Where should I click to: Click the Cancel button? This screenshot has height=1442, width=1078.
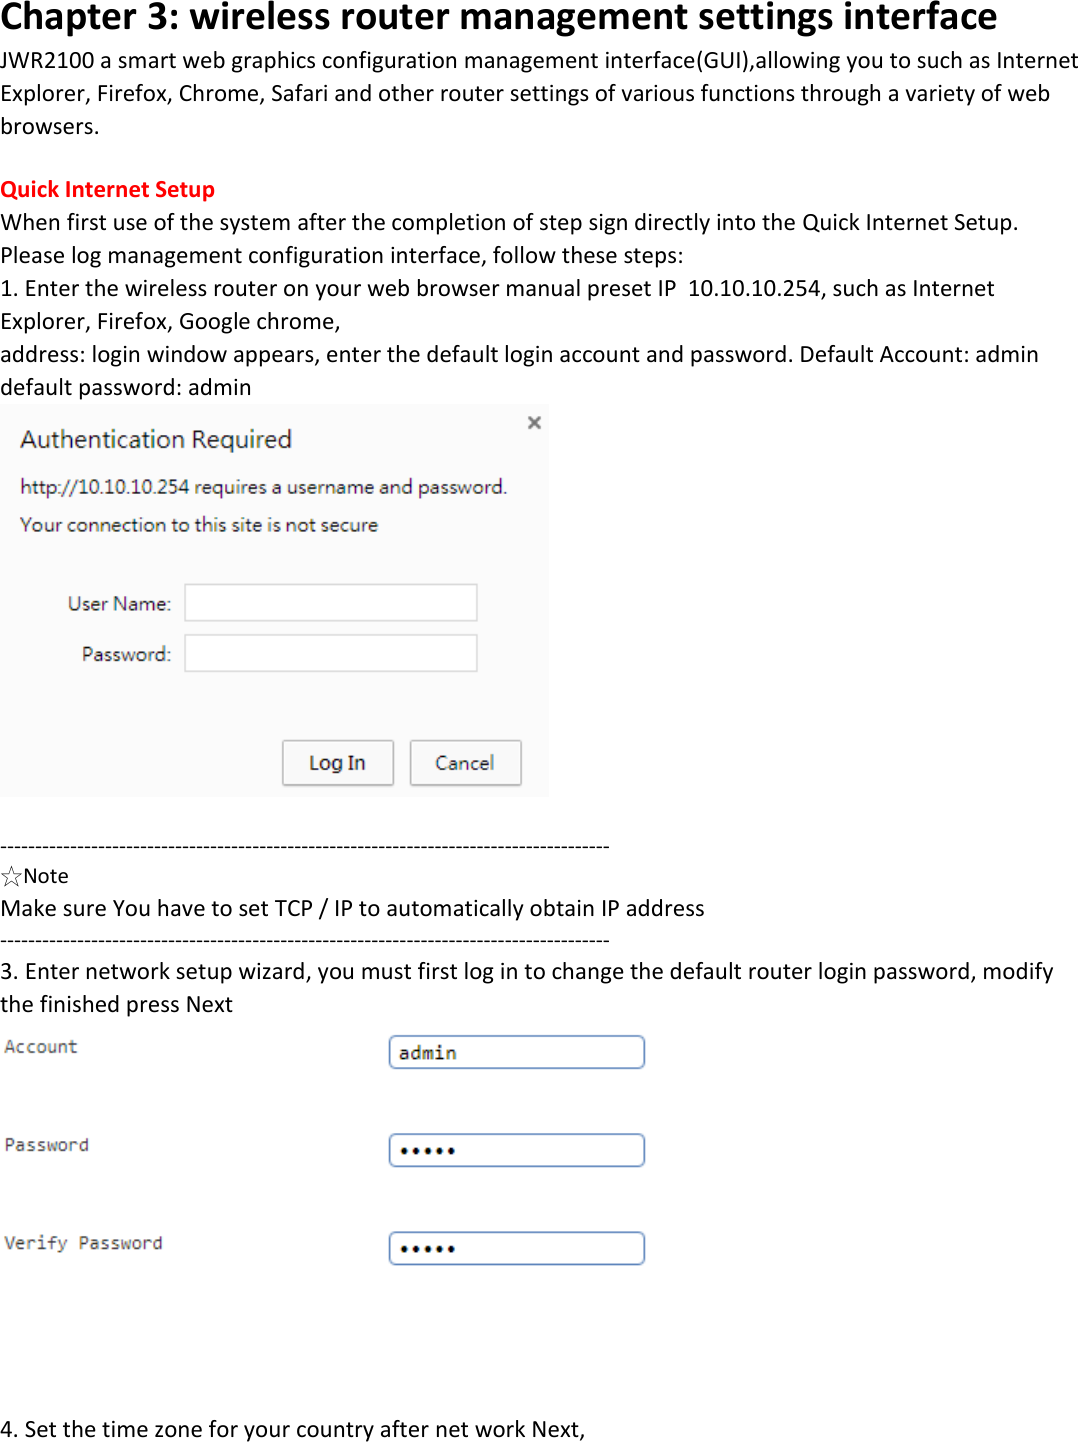(465, 763)
